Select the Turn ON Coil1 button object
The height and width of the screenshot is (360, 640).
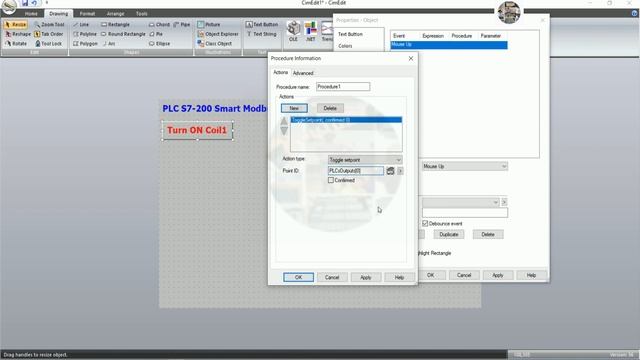197,130
